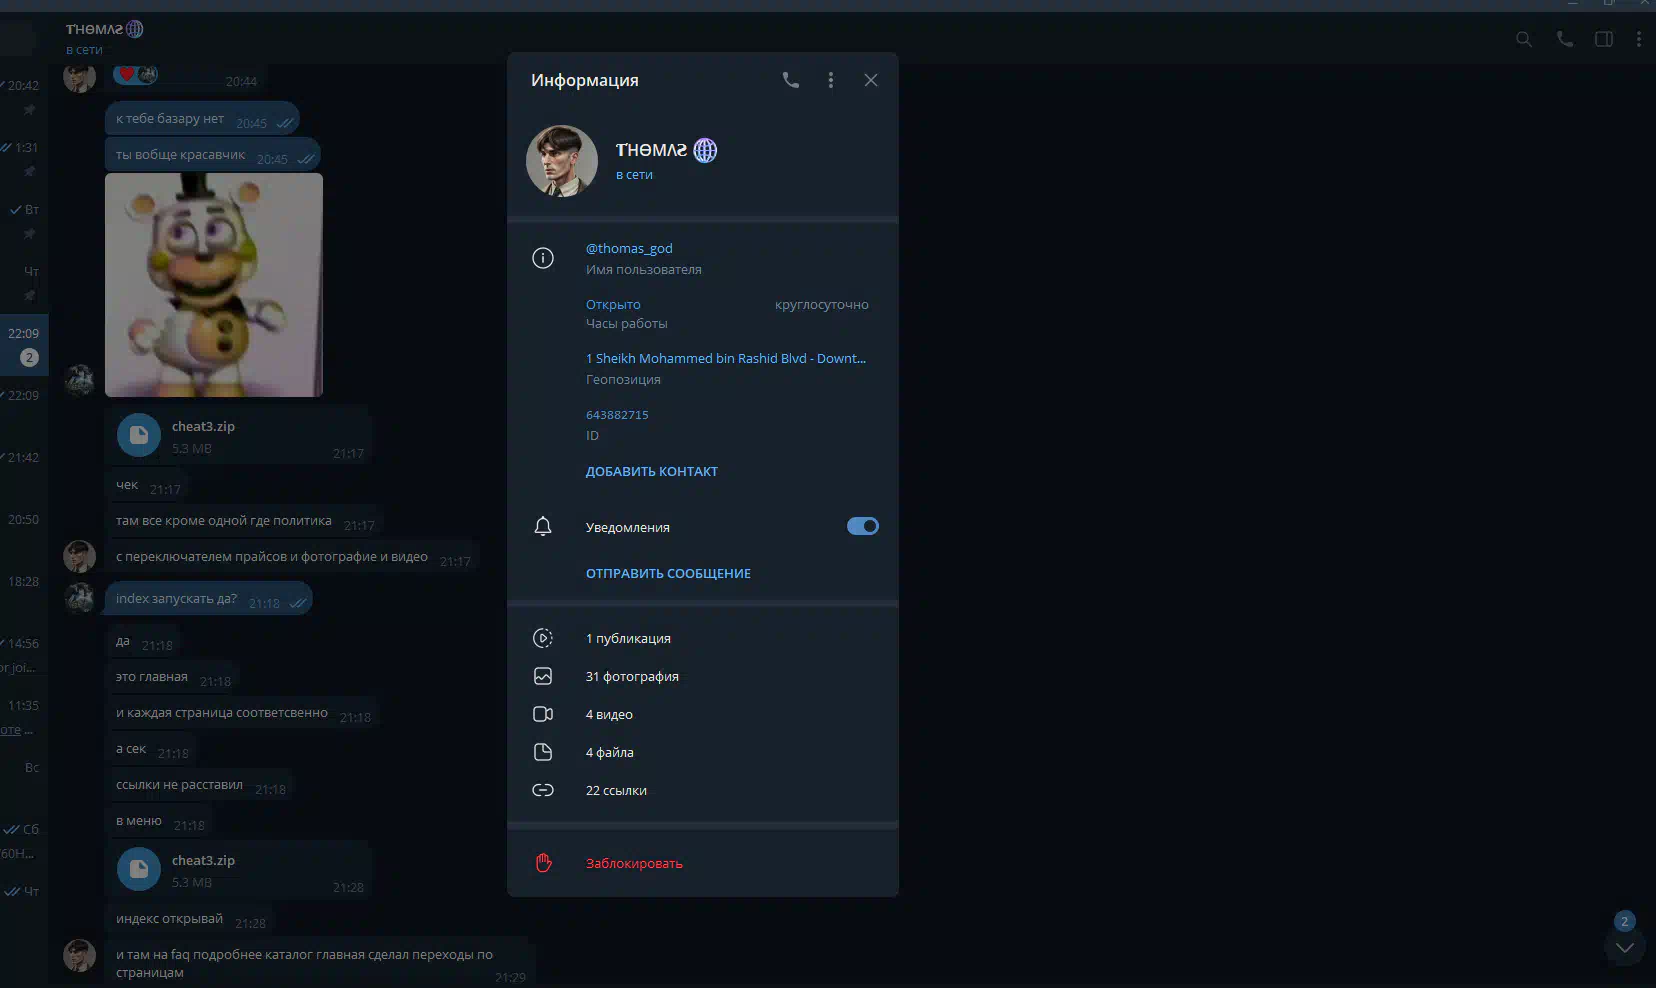
Task: Close the Информация panel
Action: [x=871, y=80]
